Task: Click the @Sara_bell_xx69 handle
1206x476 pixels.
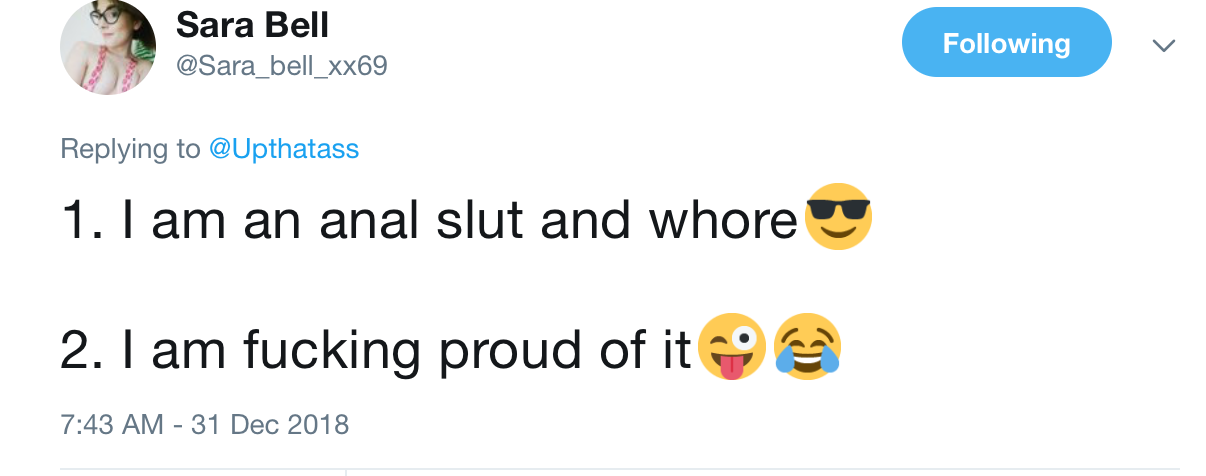Action: tap(281, 66)
